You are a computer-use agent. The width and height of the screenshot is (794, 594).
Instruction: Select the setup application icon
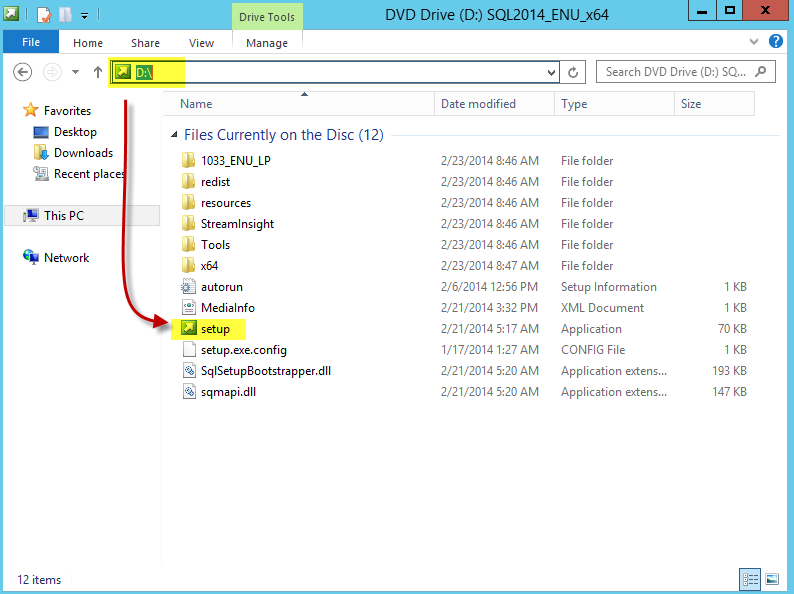[188, 328]
